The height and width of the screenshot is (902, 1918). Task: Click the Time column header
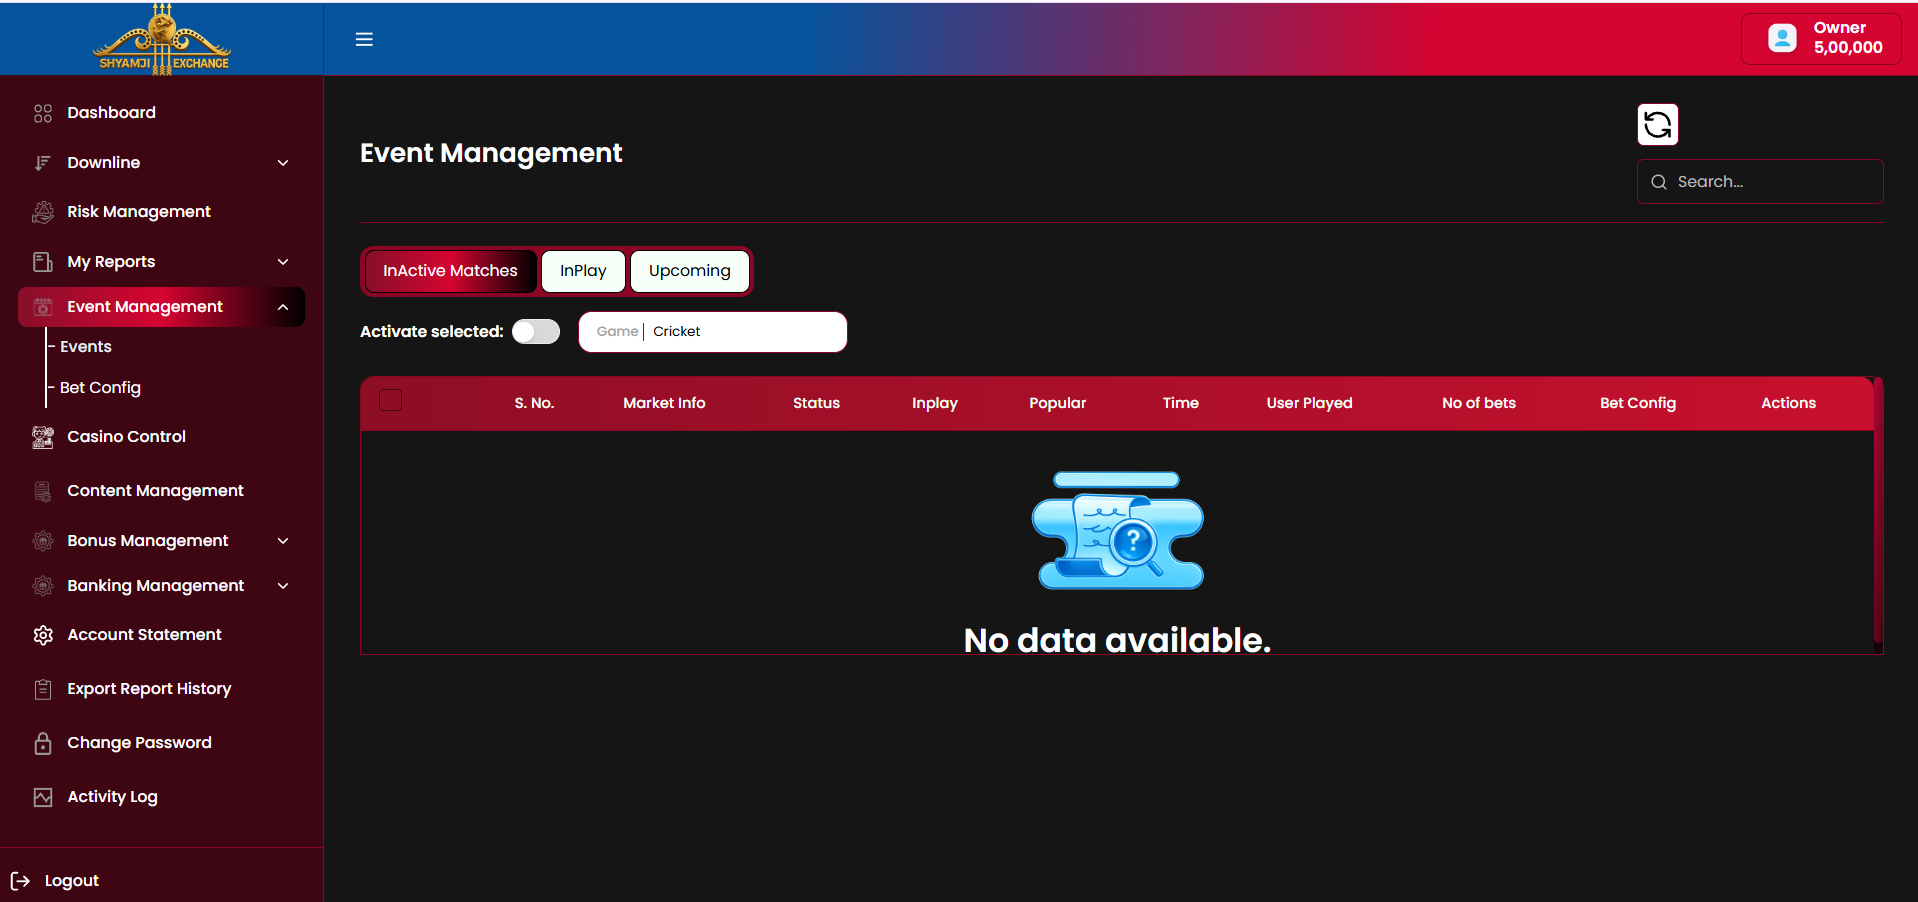tap(1180, 403)
